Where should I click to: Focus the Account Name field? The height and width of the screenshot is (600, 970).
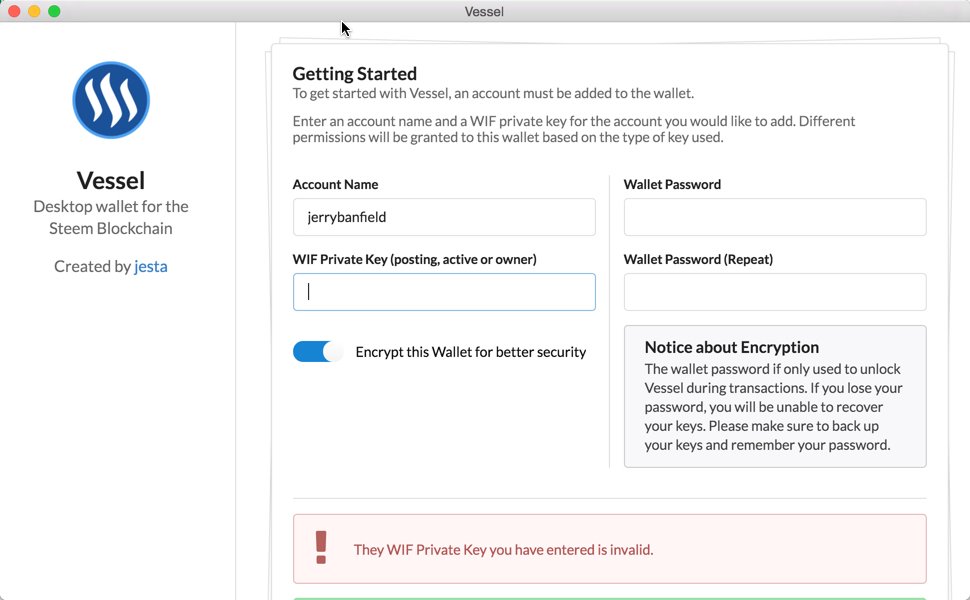444,216
